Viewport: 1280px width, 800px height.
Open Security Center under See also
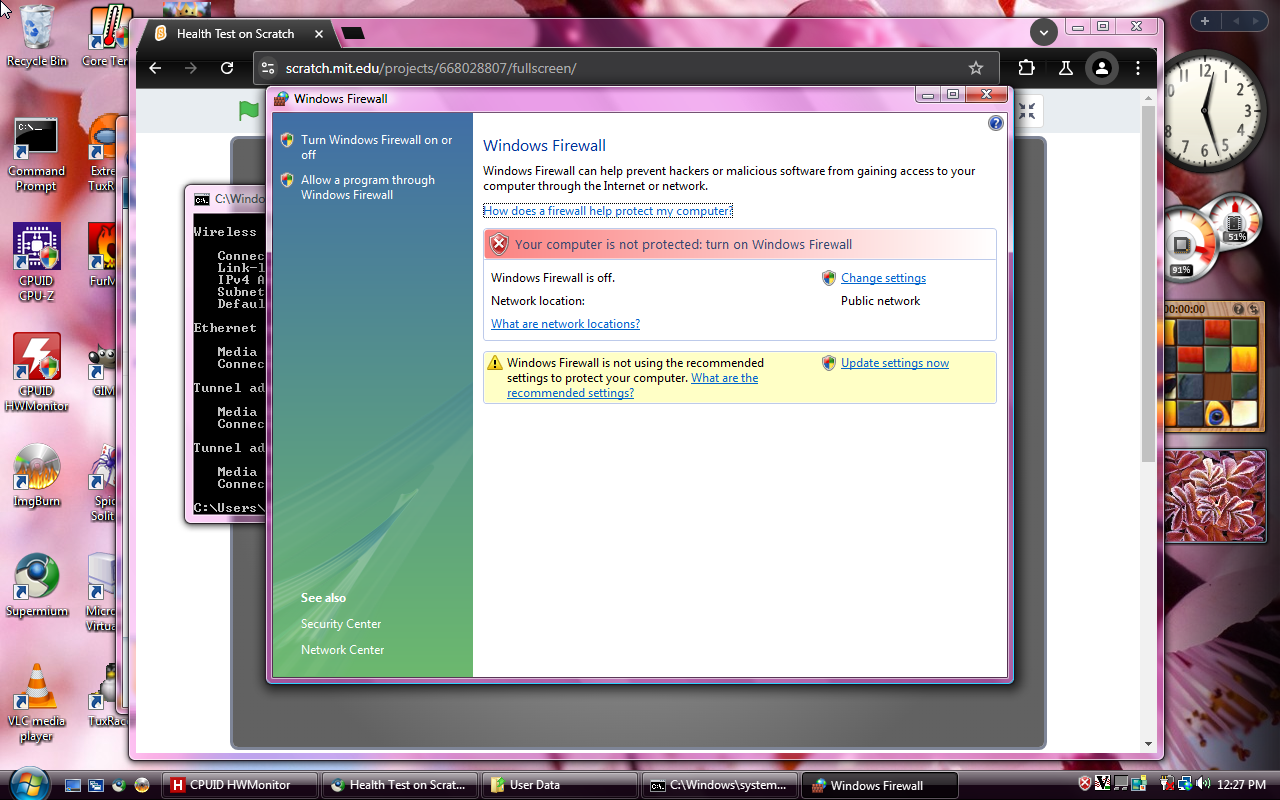341,624
